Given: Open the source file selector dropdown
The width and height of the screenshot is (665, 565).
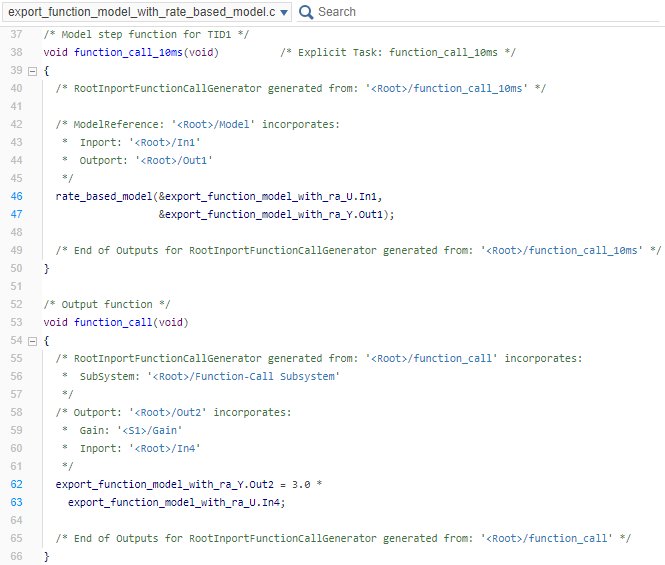Looking at the screenshot, I should pos(285,12).
